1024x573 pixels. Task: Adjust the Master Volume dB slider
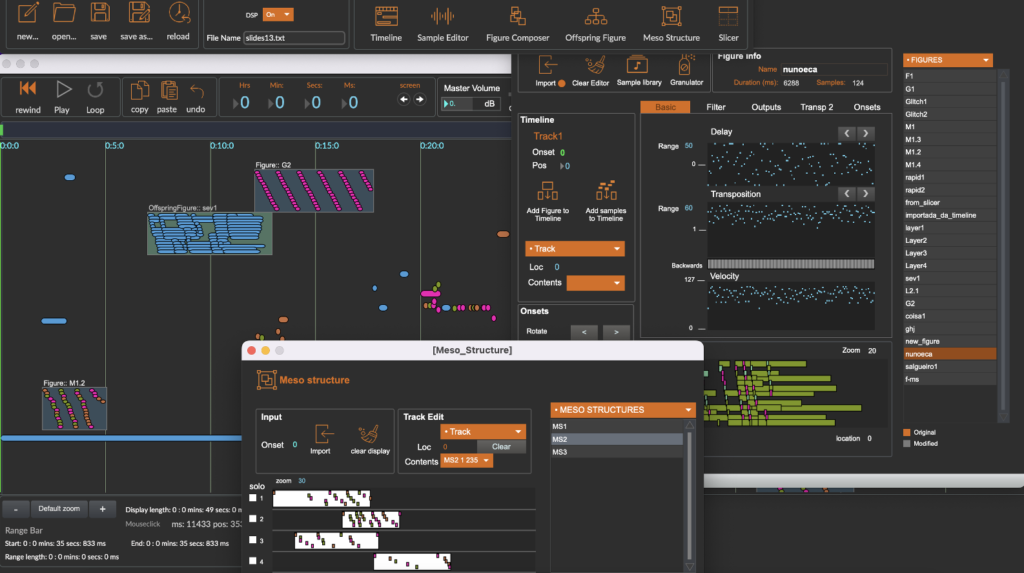pos(470,104)
